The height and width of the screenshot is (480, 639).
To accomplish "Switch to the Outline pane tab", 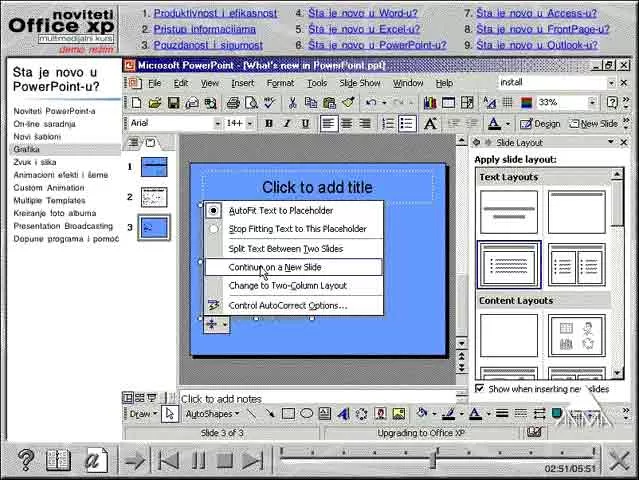I will (134, 142).
